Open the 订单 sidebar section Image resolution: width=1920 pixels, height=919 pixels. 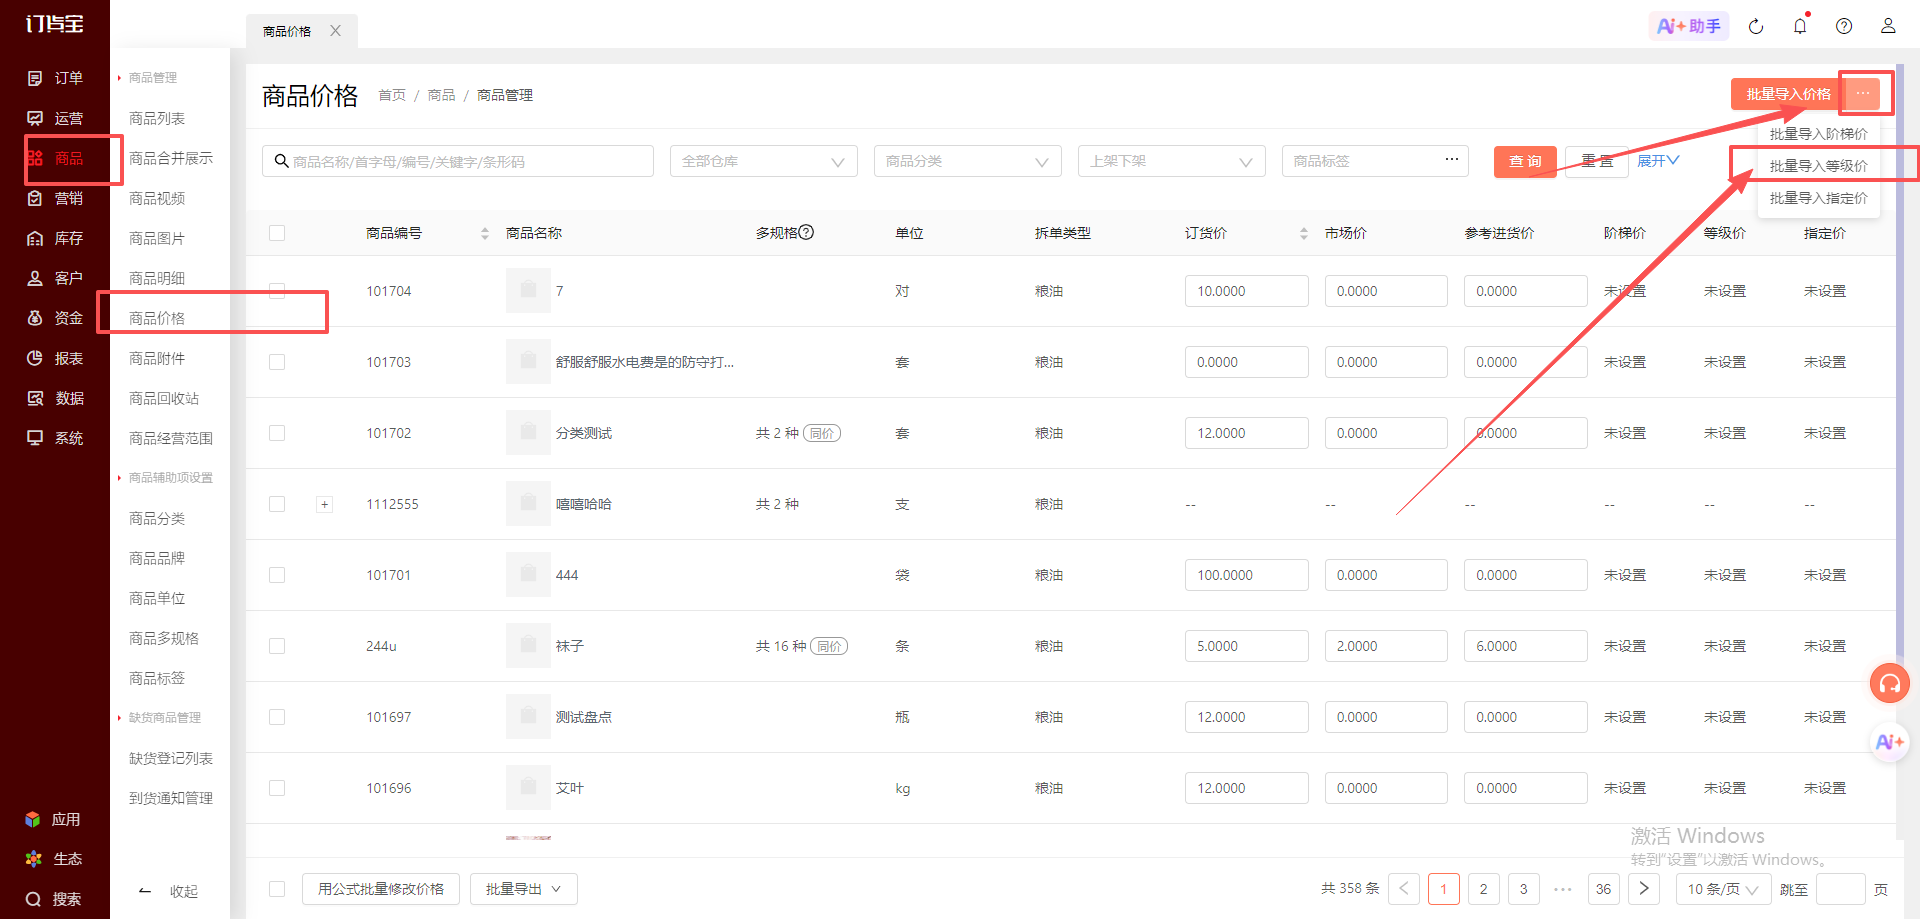point(55,78)
